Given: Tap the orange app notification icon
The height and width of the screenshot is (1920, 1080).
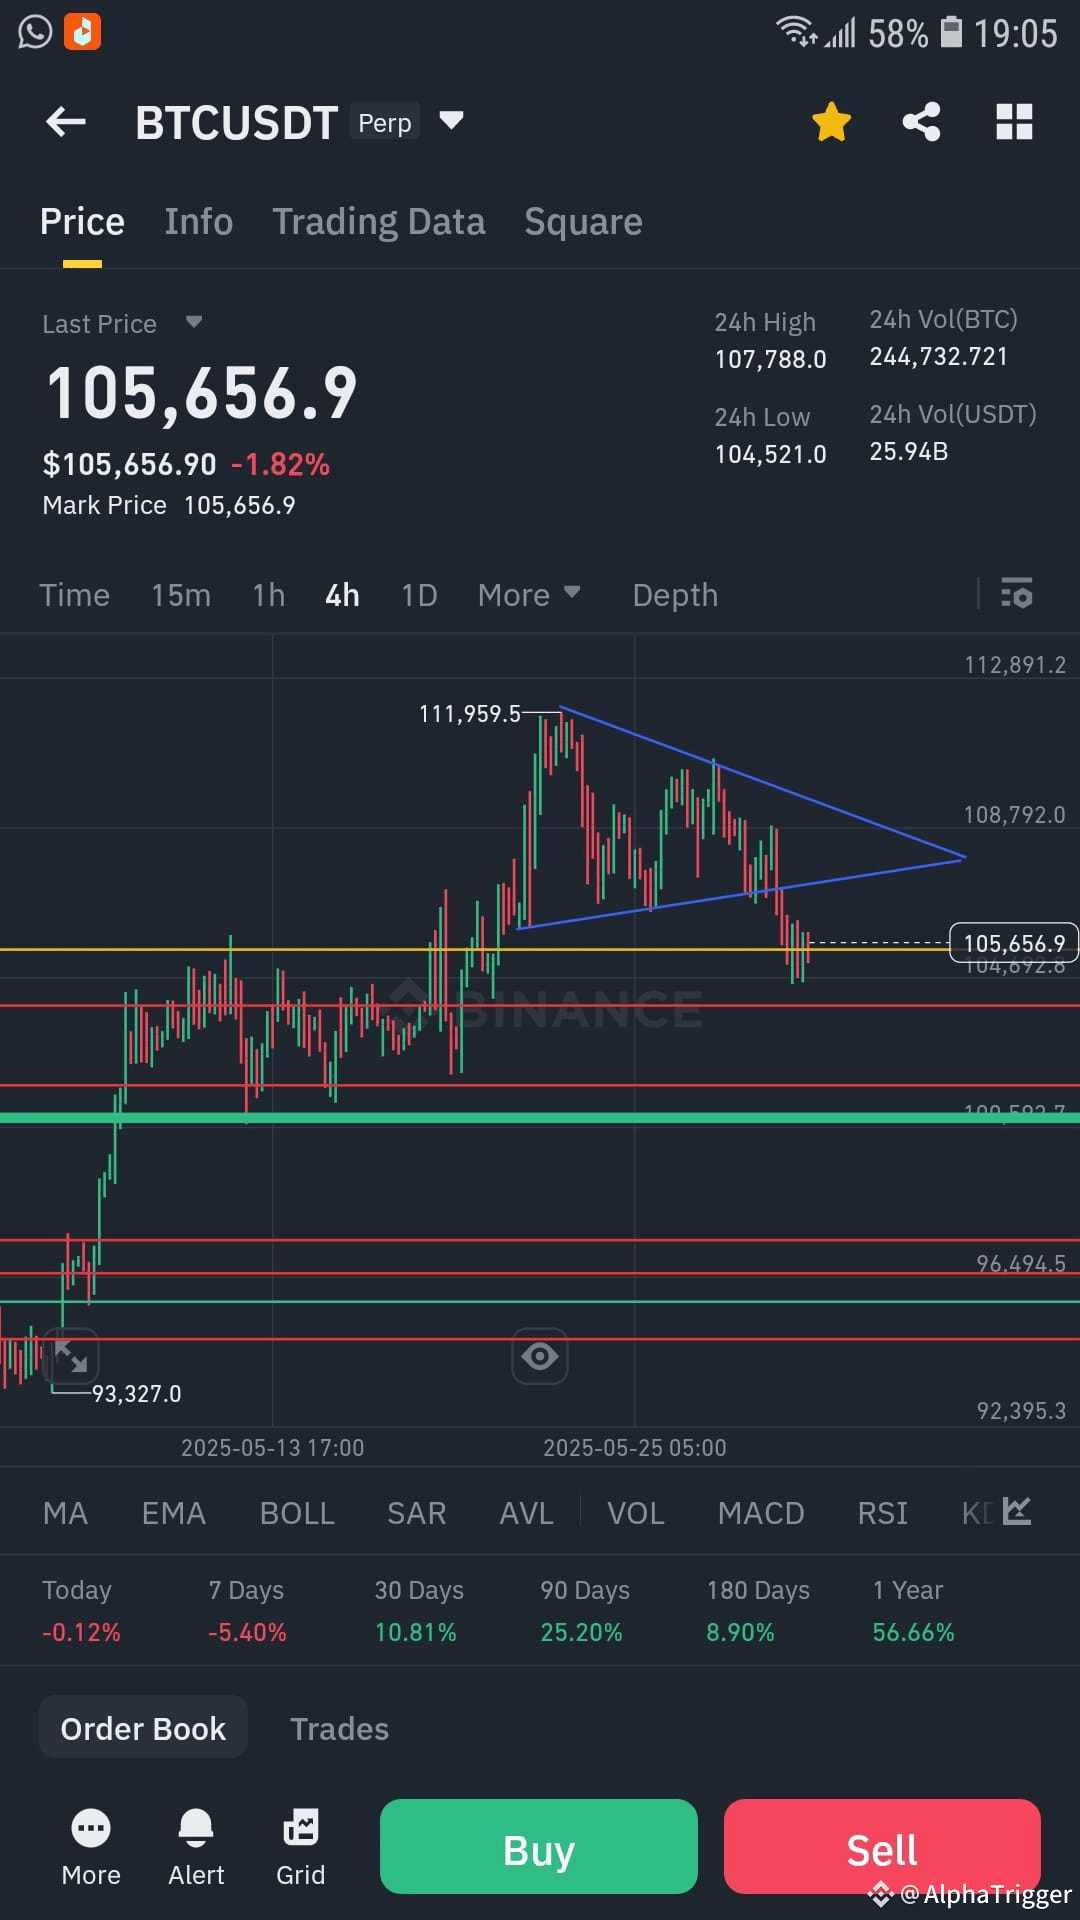Looking at the screenshot, I should (x=83, y=32).
